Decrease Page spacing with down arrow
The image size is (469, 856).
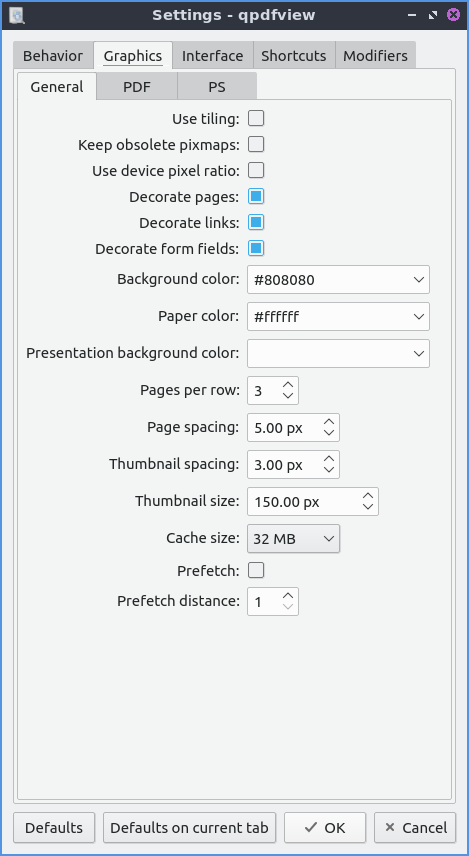tap(329, 432)
